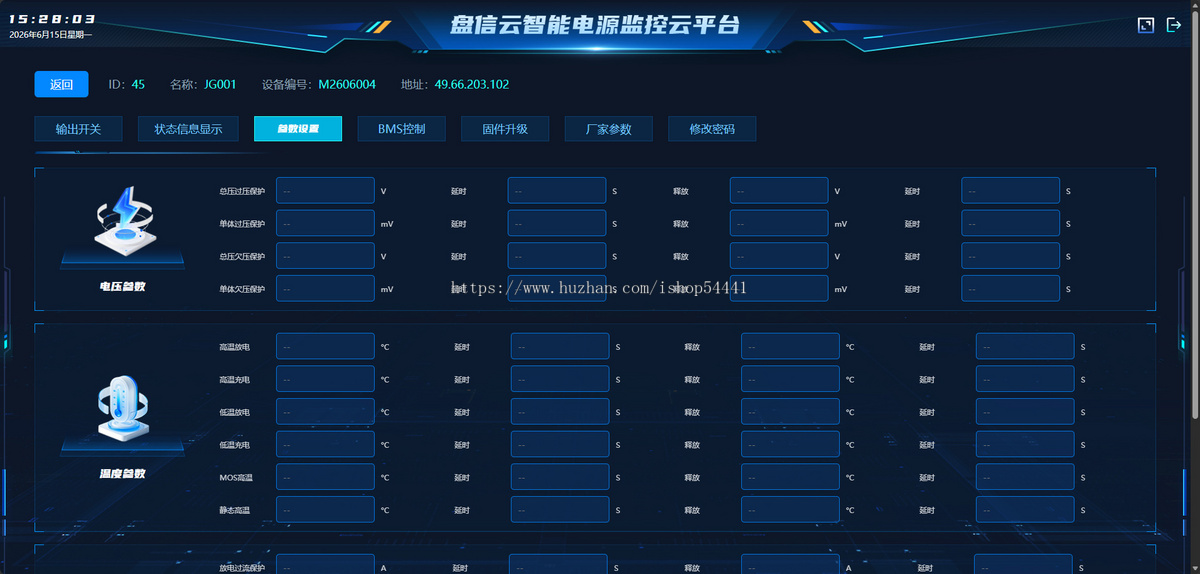Click release 延时 field ending 单体欠压保护 row
The width and height of the screenshot is (1200, 574).
coord(1011,288)
